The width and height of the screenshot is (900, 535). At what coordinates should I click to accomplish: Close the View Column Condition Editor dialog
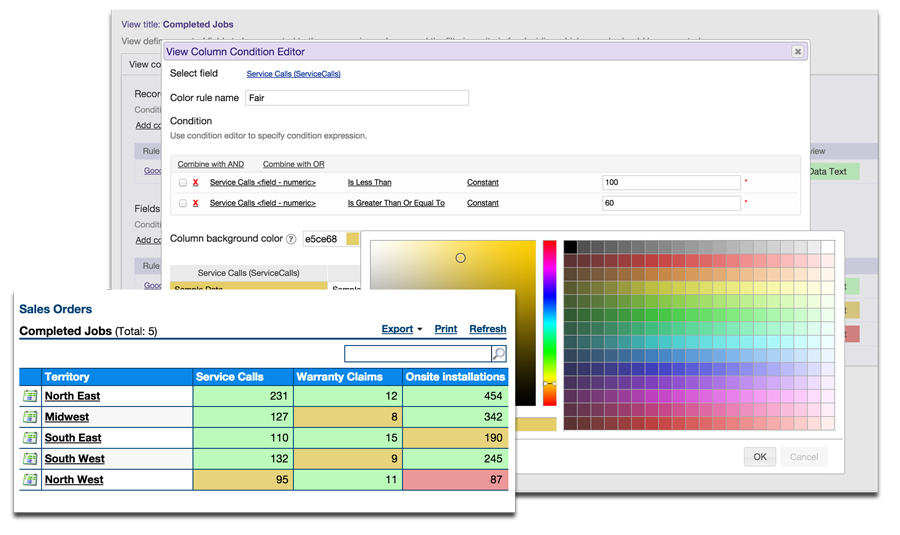[x=797, y=51]
